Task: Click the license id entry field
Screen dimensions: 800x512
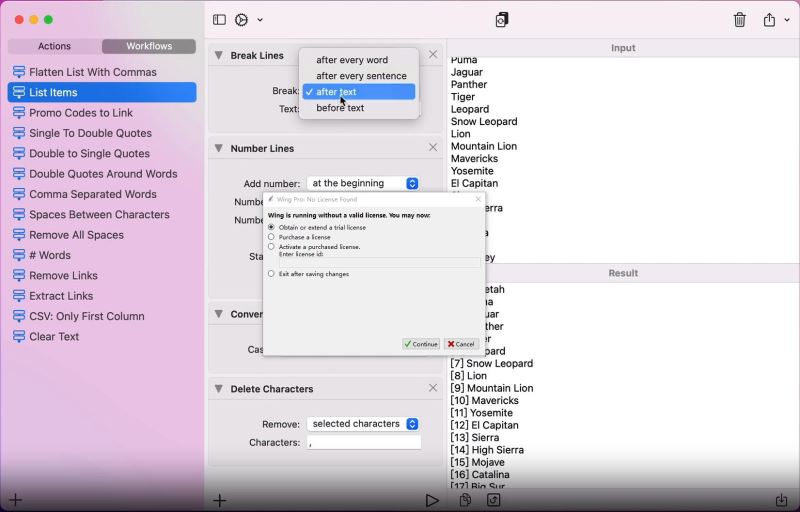Action: point(380,263)
